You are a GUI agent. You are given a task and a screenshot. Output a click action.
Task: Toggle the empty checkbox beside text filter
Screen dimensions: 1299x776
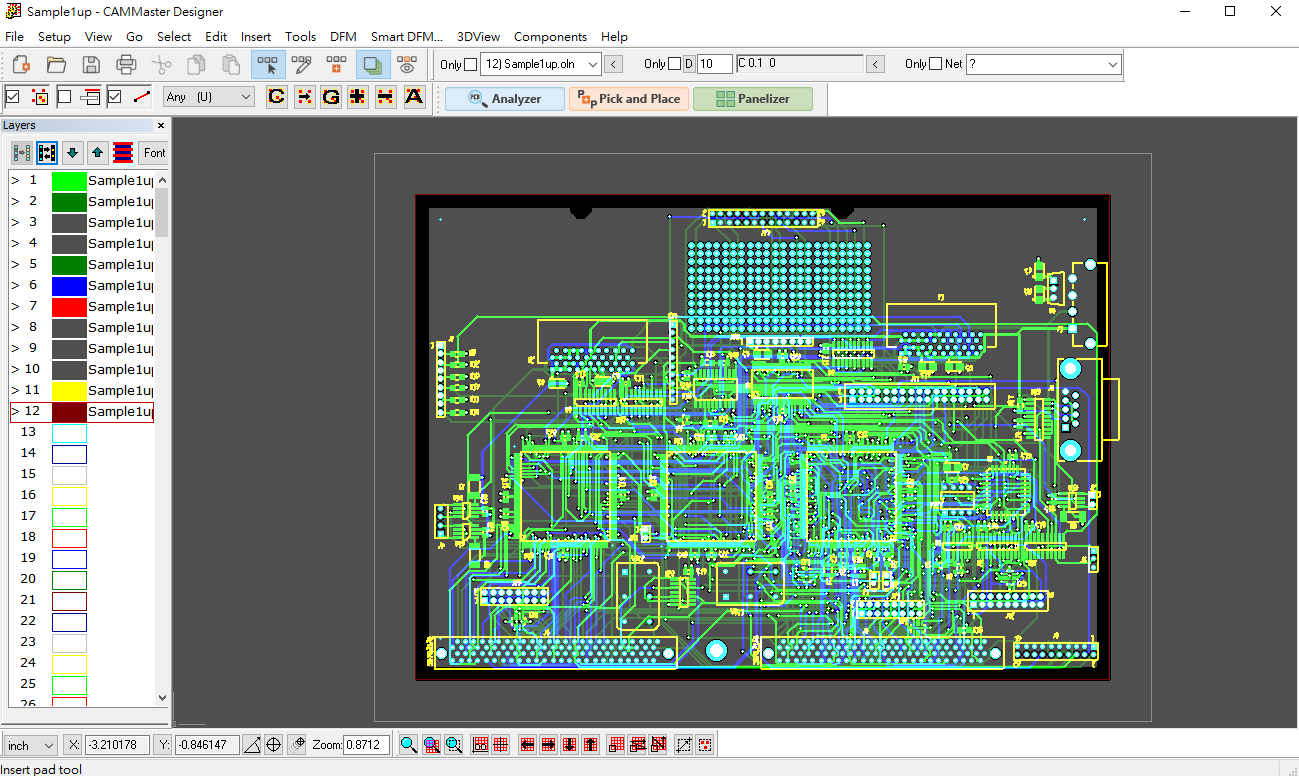(x=64, y=97)
